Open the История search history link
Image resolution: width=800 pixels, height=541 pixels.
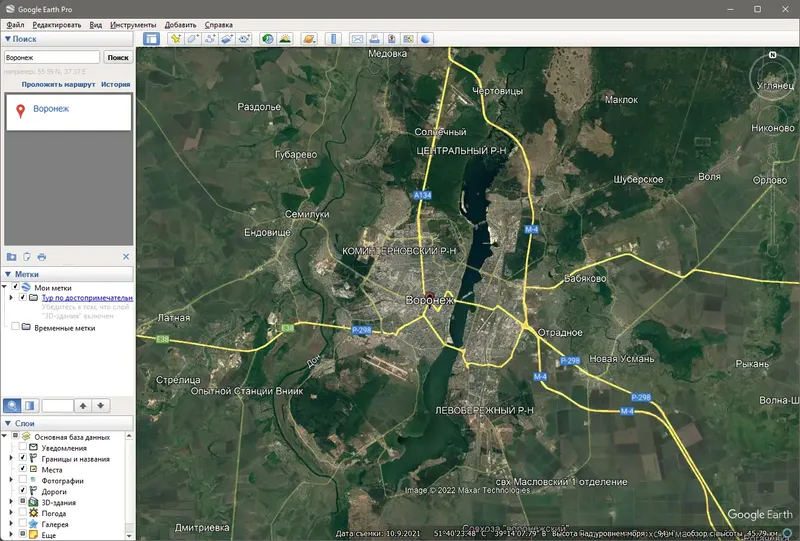point(115,84)
